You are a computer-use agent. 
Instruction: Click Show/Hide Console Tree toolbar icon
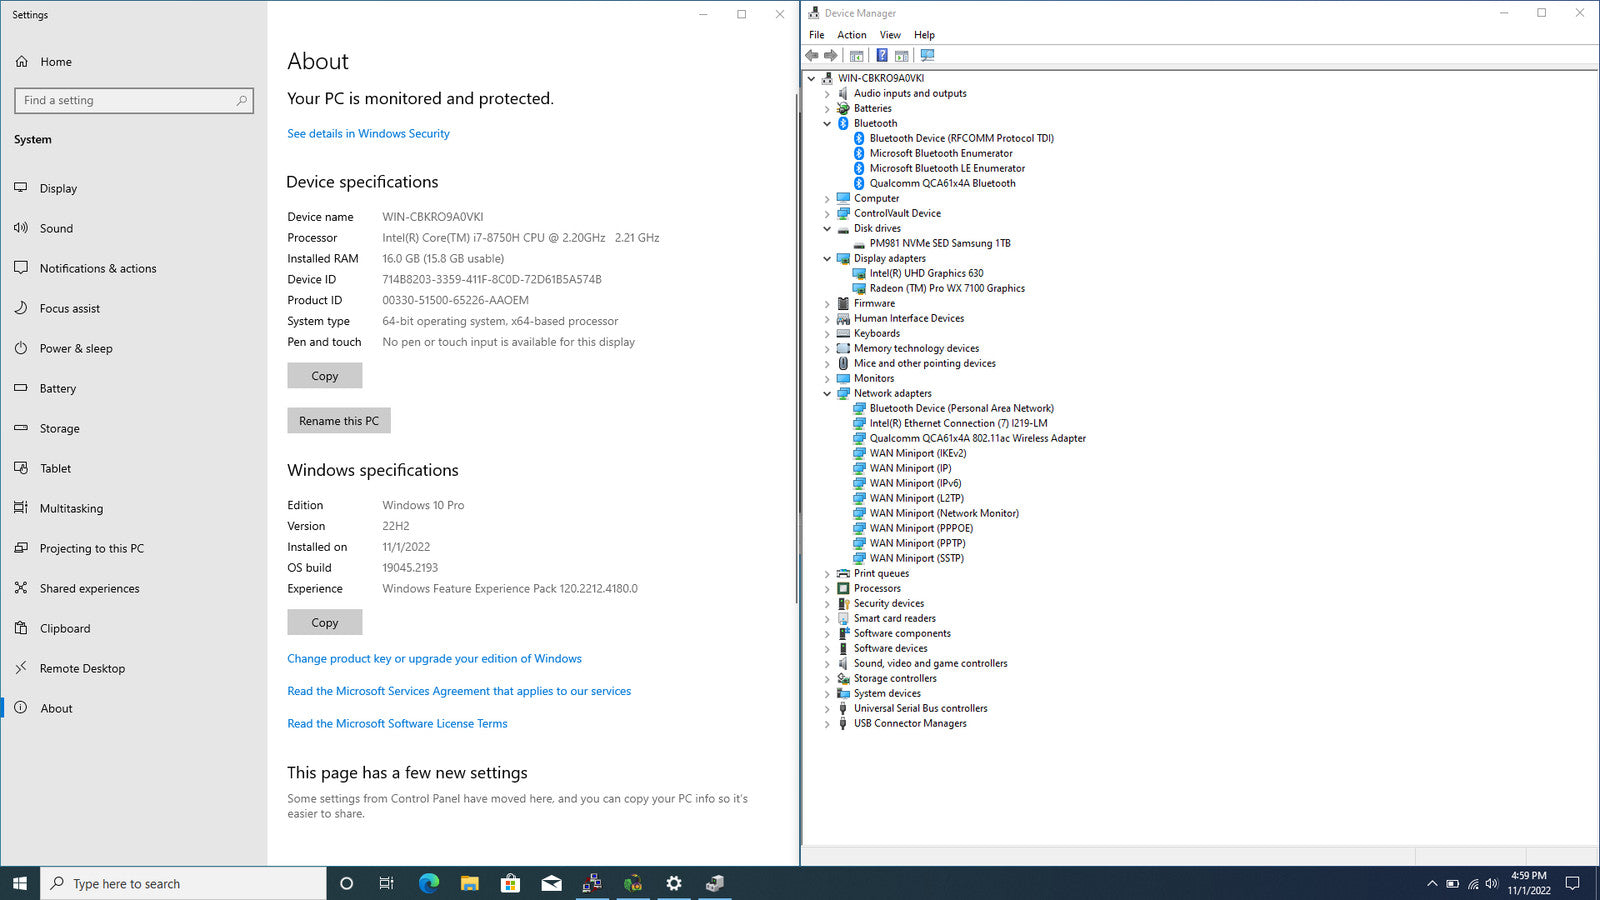click(x=856, y=56)
